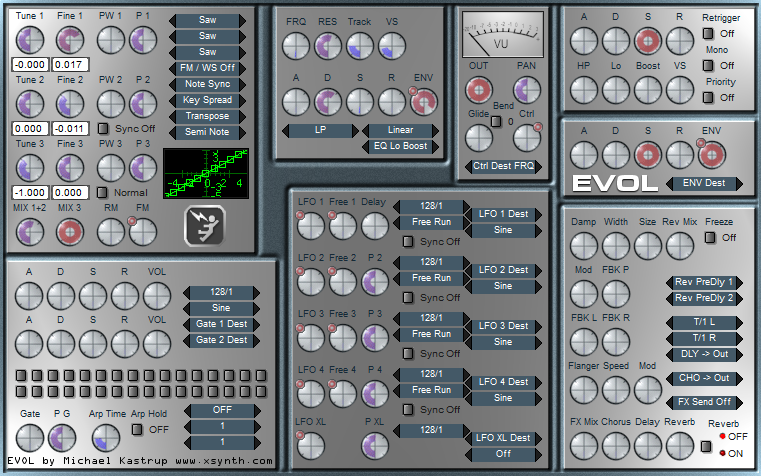Toggle the reverb Freeze switch

pyautogui.click(x=709, y=238)
